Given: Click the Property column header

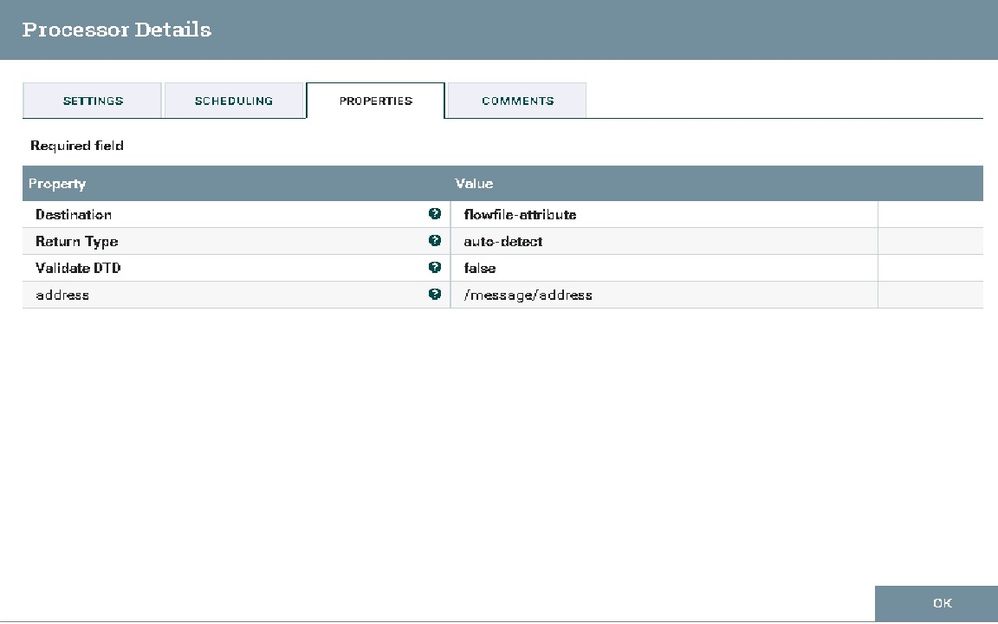Looking at the screenshot, I should (x=57, y=183).
